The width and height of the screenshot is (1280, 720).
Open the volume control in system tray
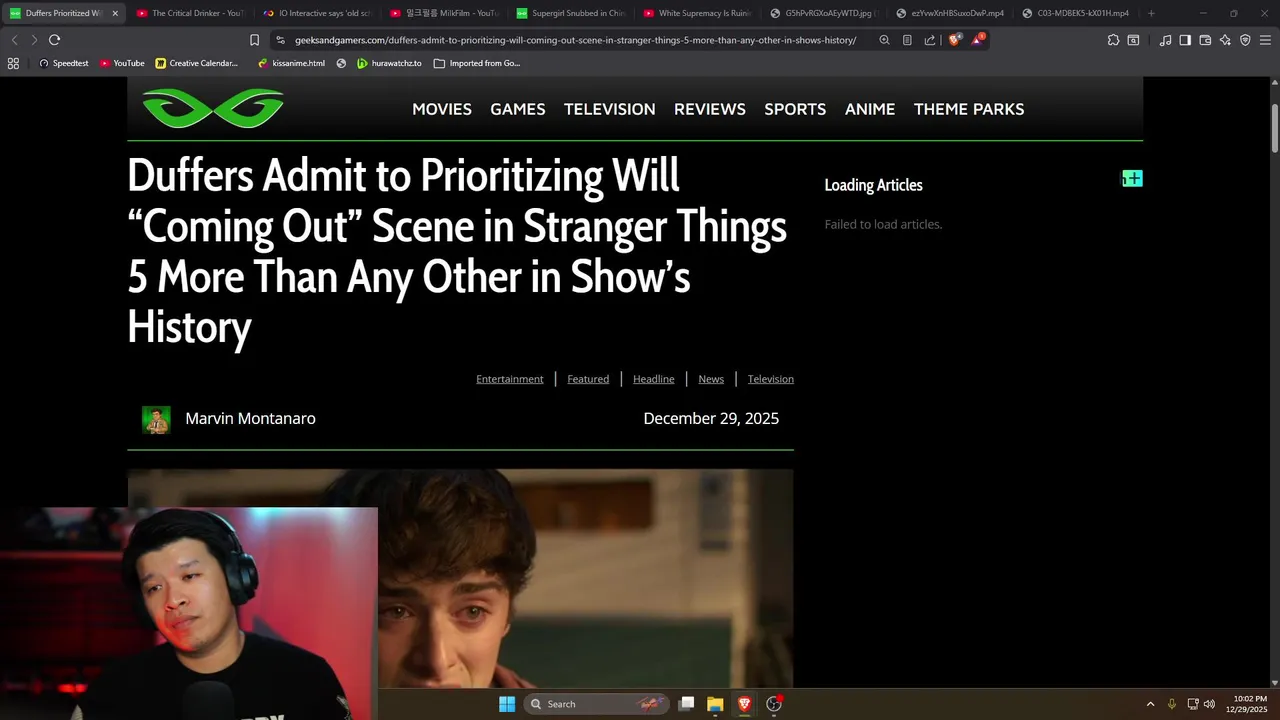click(x=1209, y=704)
